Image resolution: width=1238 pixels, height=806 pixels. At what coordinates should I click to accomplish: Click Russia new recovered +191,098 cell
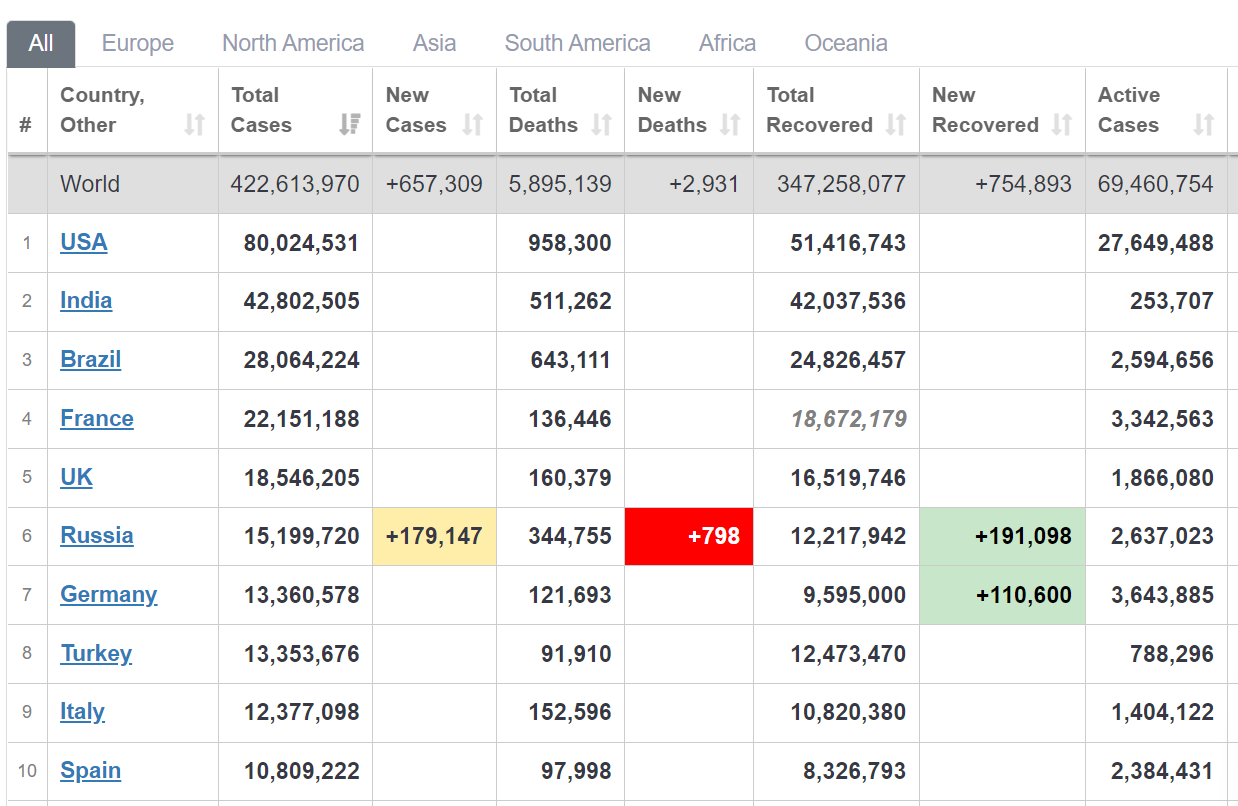pos(1002,536)
